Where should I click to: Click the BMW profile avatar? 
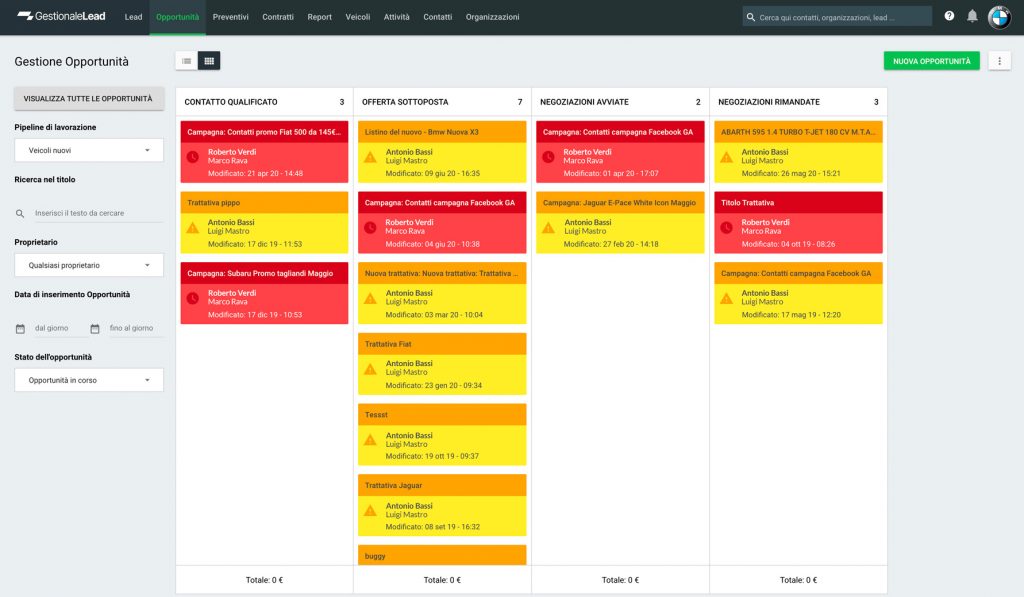[x=999, y=17]
